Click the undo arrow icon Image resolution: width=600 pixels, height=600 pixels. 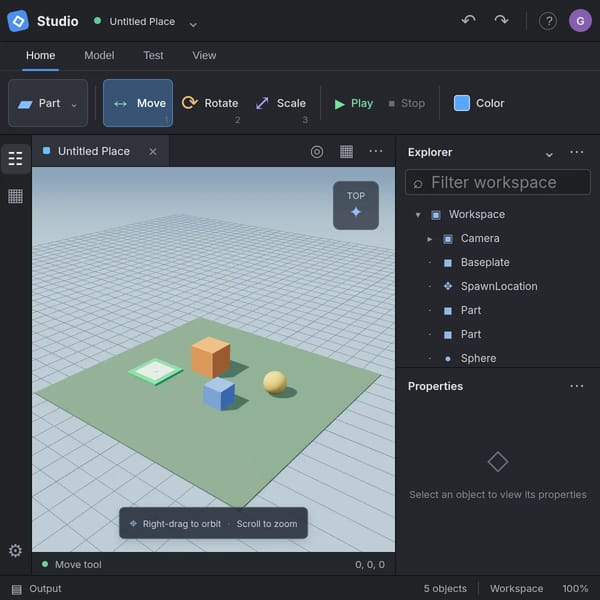[468, 20]
